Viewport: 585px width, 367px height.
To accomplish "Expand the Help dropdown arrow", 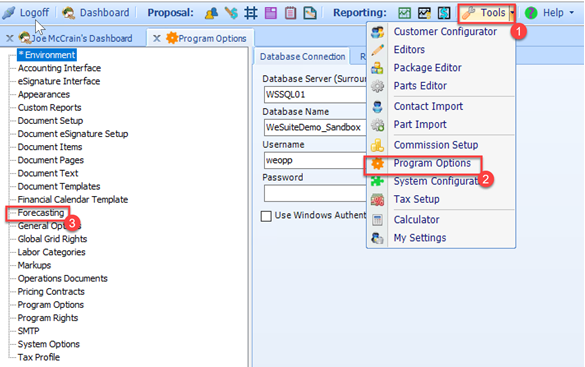I will click(572, 13).
